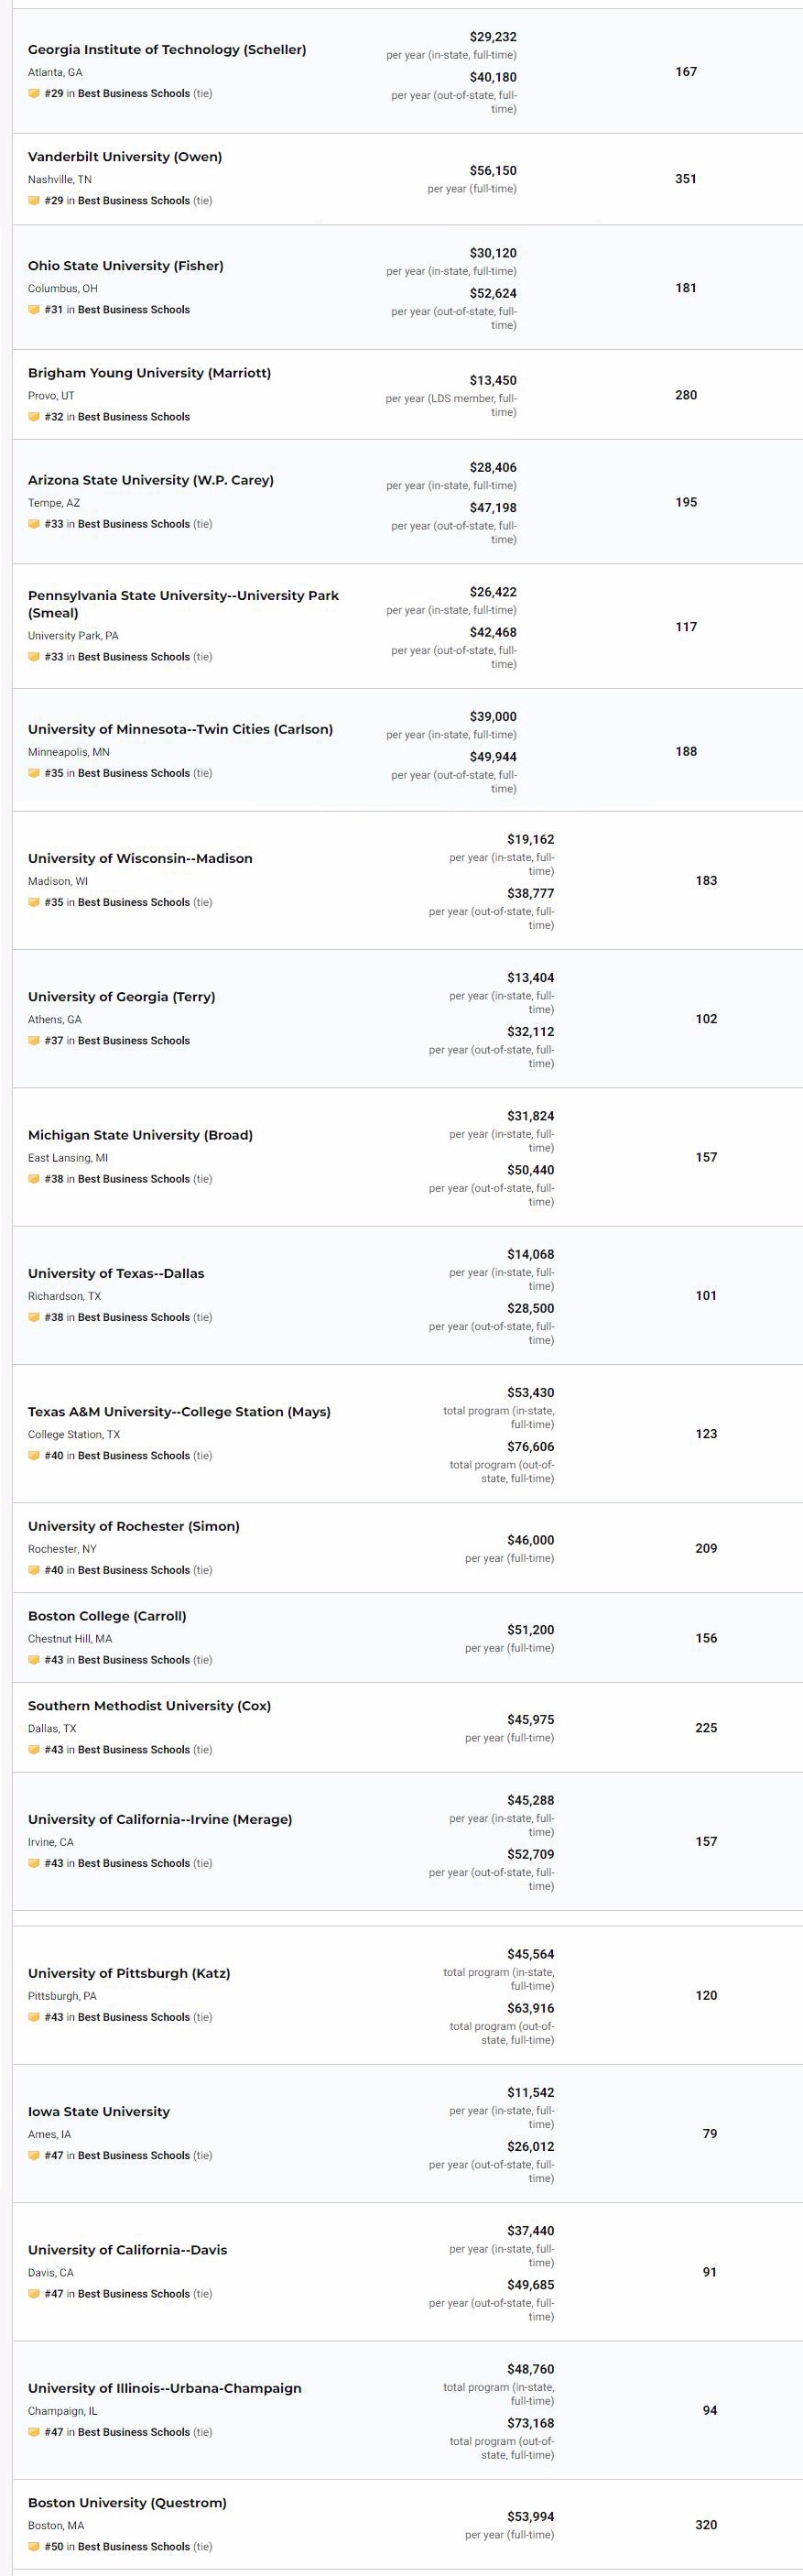This screenshot has width=803, height=2576.
Task: Open Arizona State University (W.P. Carey) link
Action: 151,480
